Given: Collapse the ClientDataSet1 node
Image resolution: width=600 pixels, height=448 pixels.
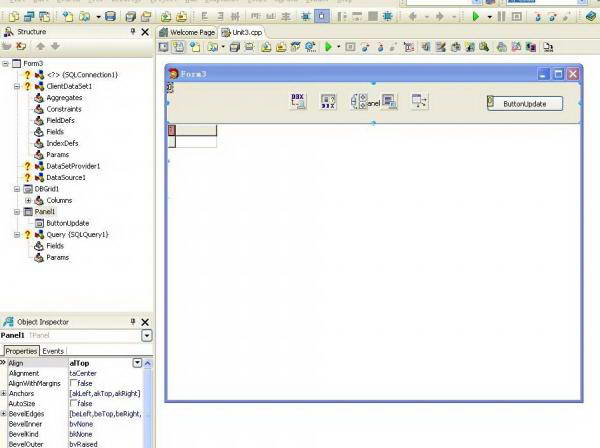Looking at the screenshot, I should pos(17,86).
